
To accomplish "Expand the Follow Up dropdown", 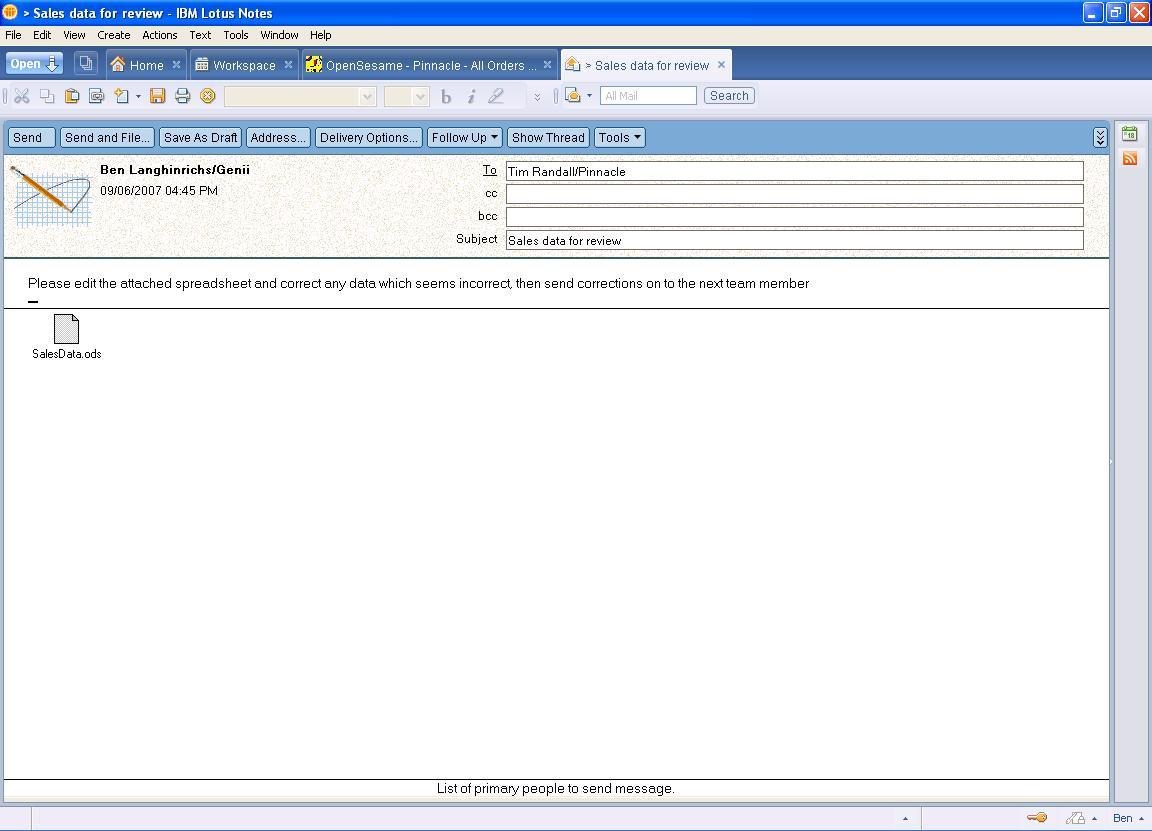I will point(465,138).
